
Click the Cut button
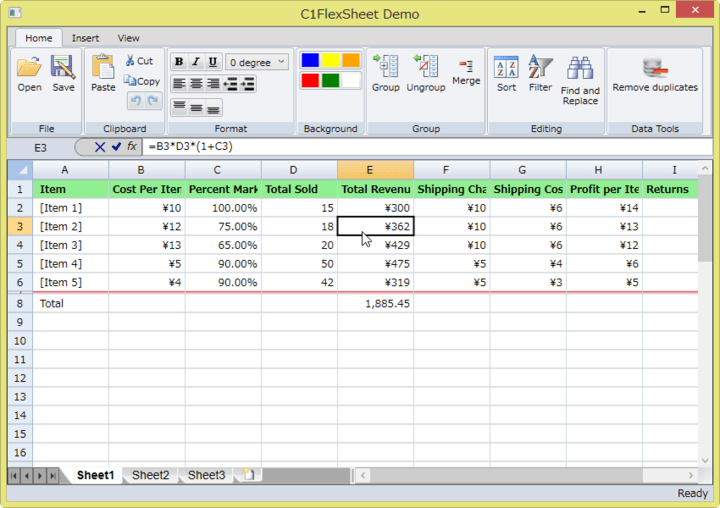139,61
